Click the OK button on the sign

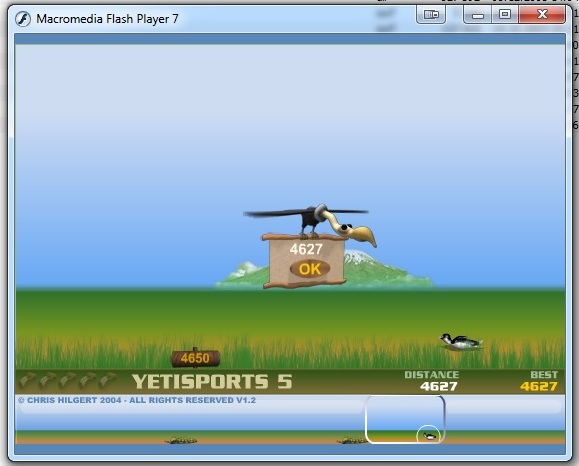309,269
